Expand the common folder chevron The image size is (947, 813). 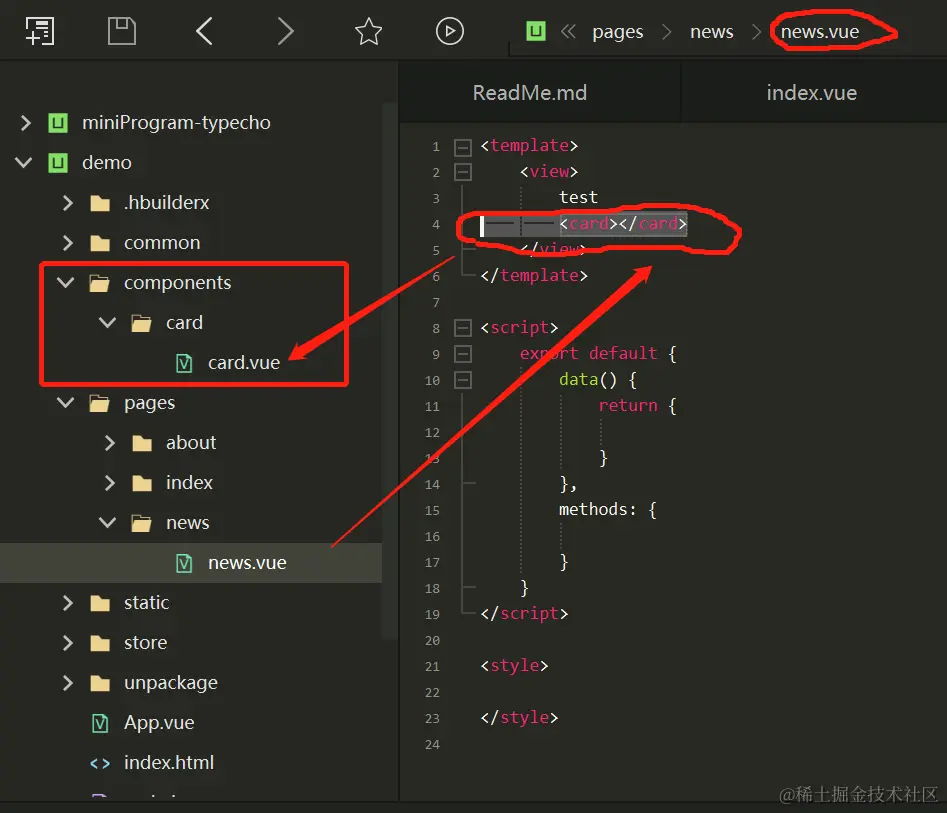point(68,243)
